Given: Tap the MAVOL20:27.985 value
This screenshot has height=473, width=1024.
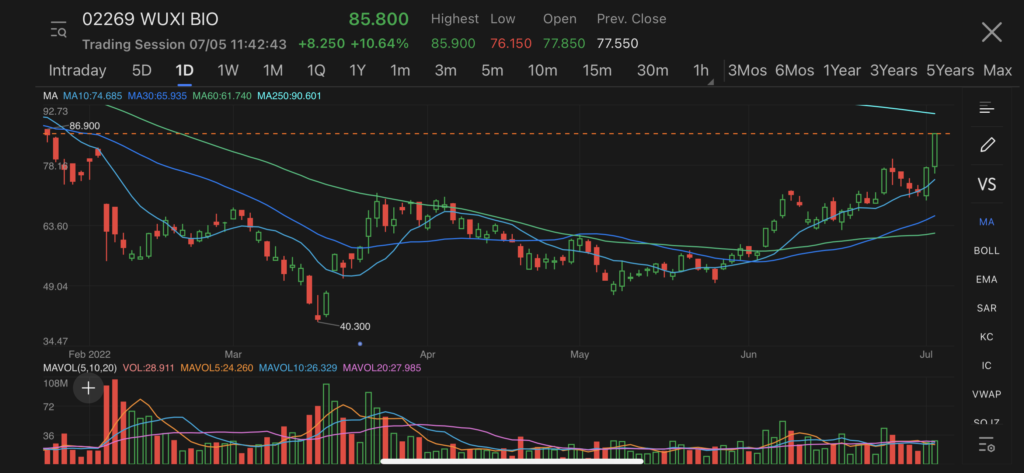Looking at the screenshot, I should tap(382, 368).
